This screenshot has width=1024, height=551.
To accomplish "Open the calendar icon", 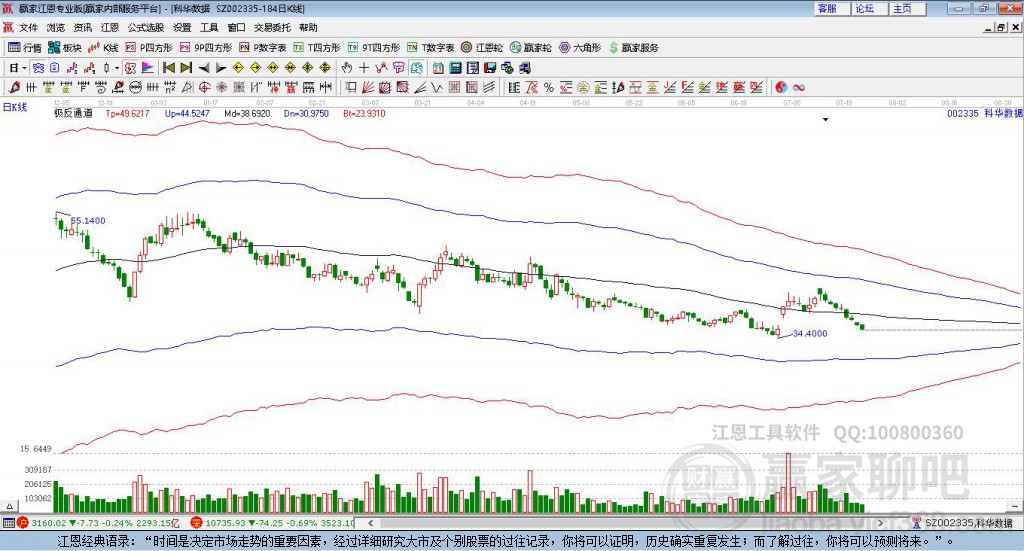I will coord(438,68).
